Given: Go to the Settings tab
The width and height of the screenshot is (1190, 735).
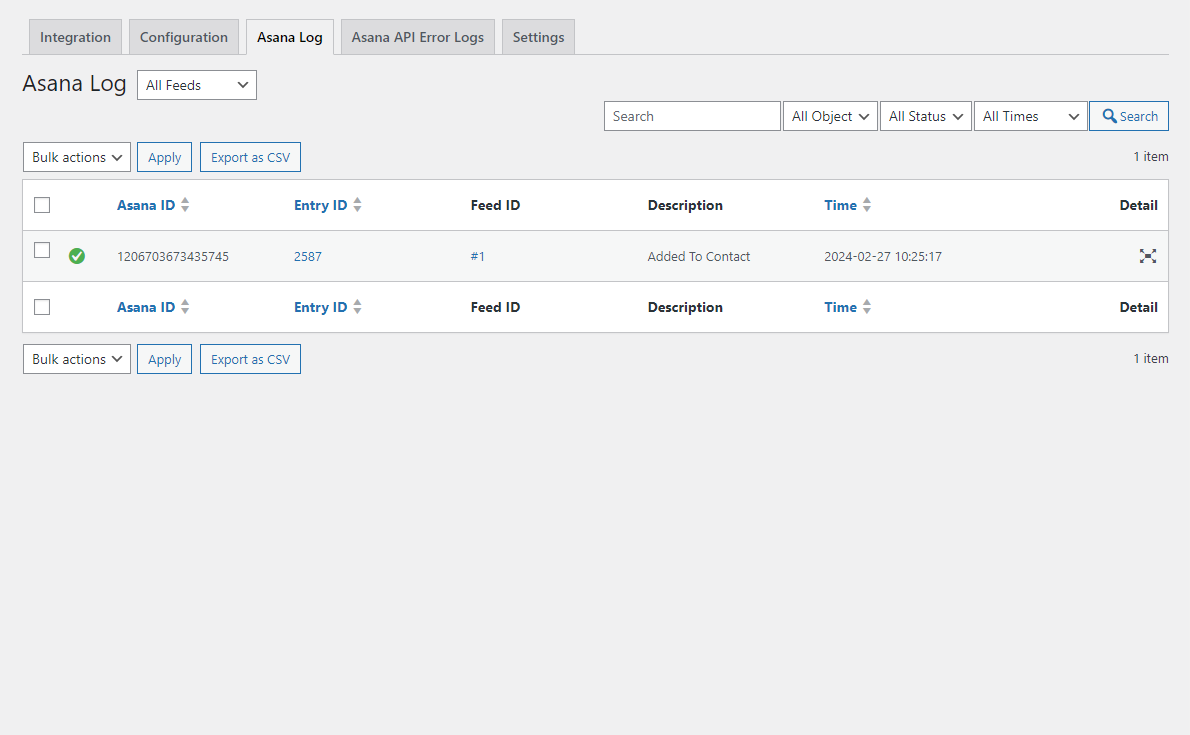Looking at the screenshot, I should (538, 37).
